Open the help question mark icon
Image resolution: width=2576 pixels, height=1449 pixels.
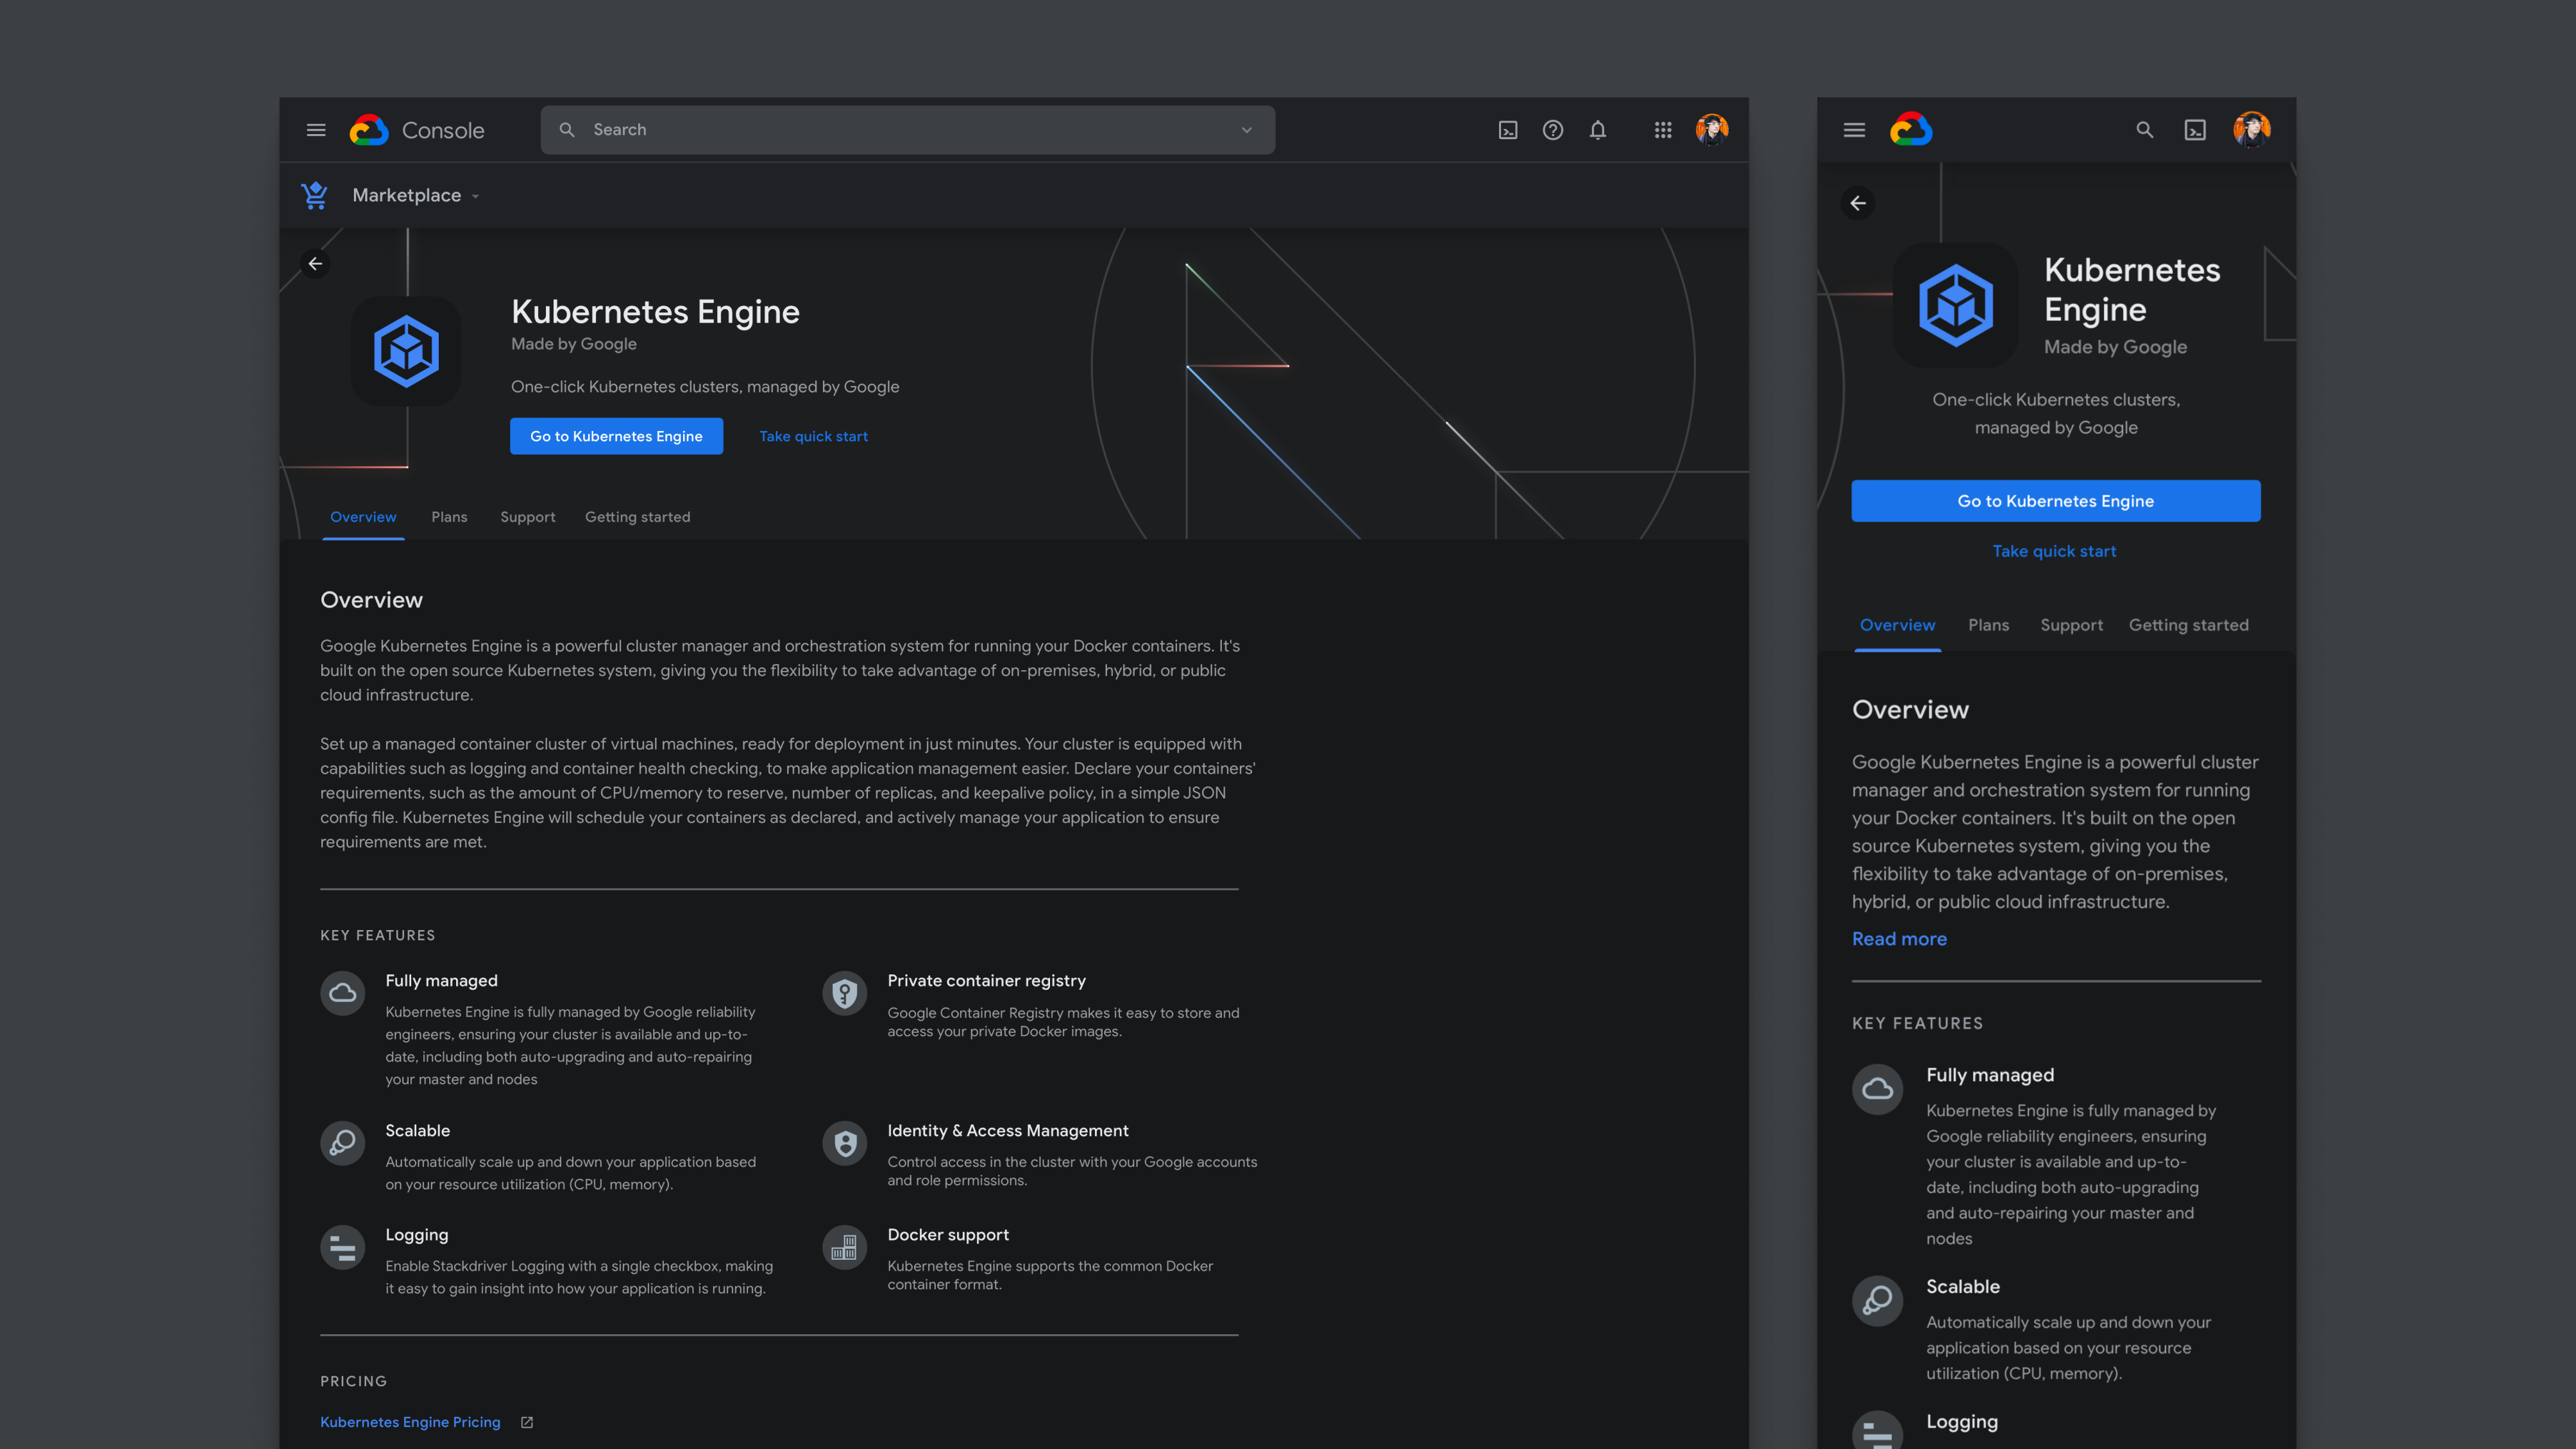click(1553, 130)
